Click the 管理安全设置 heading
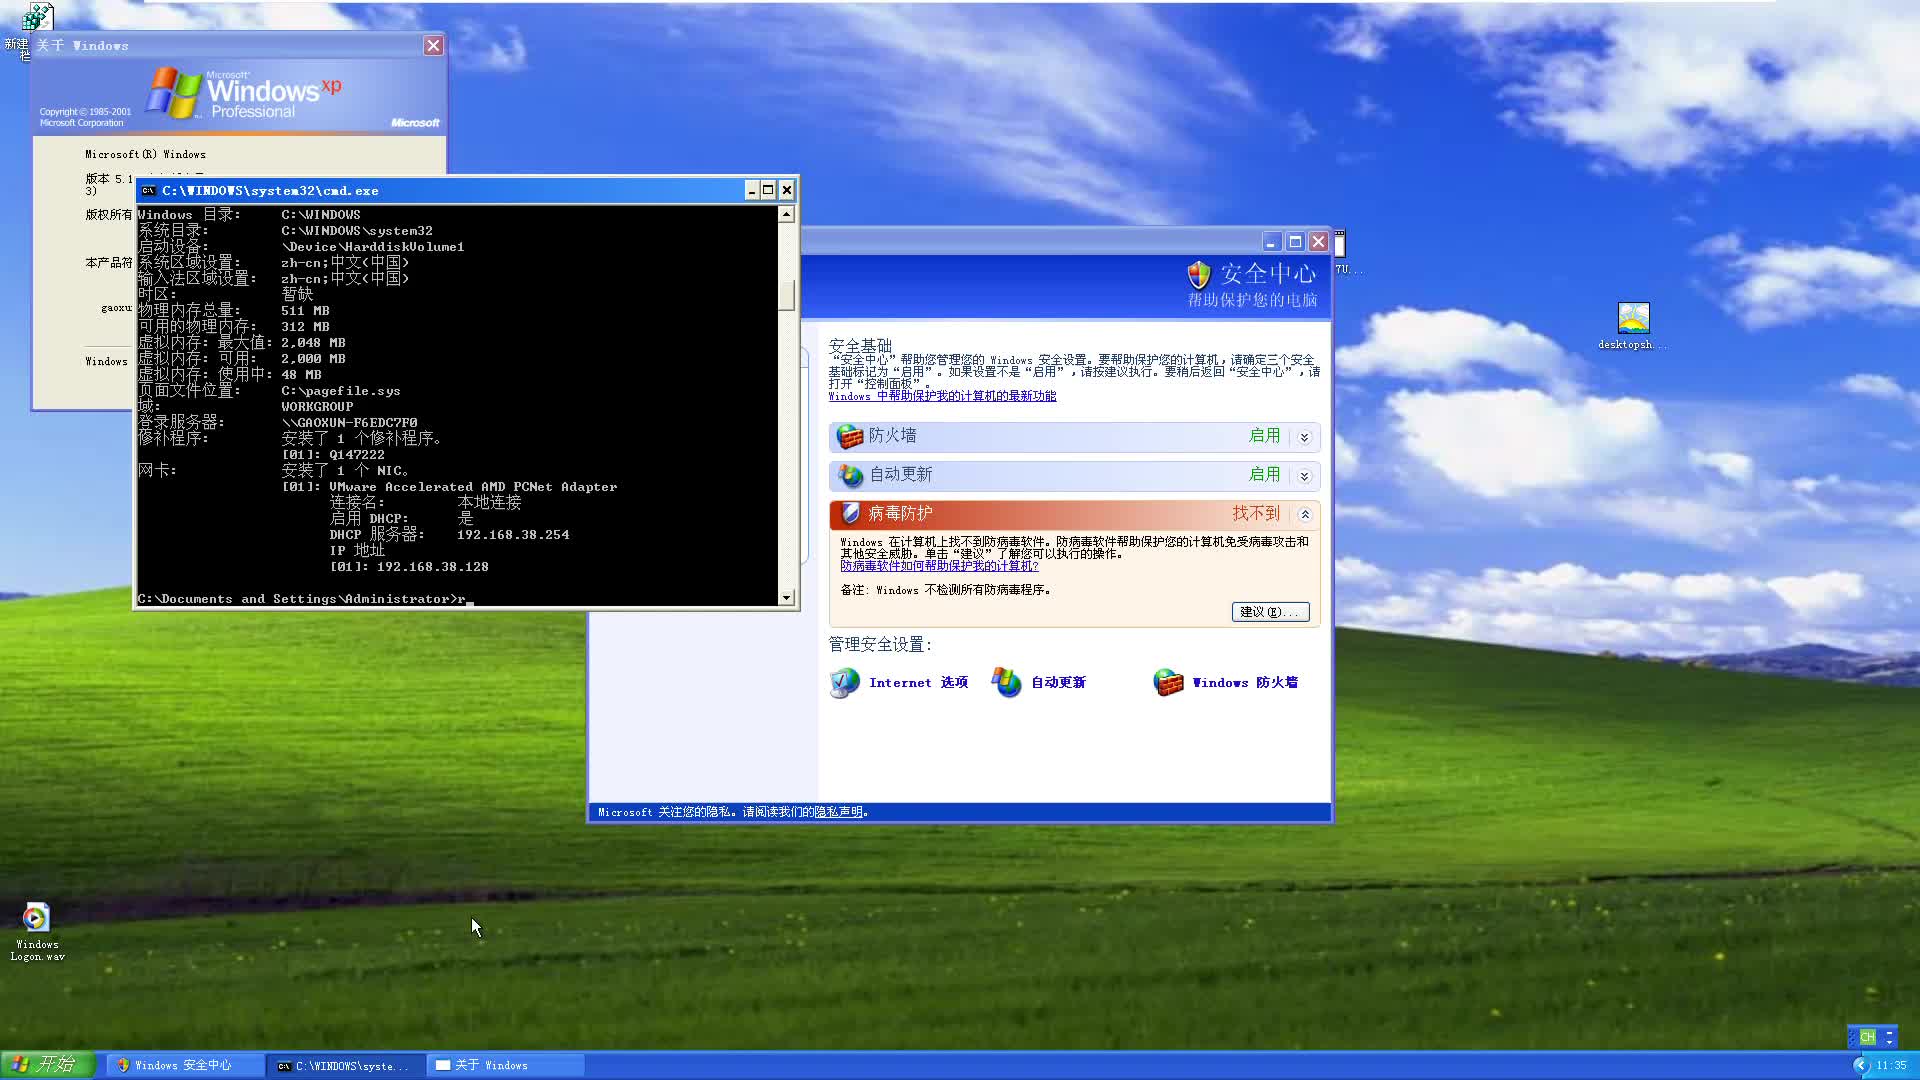The height and width of the screenshot is (1080, 1920). pos(880,645)
